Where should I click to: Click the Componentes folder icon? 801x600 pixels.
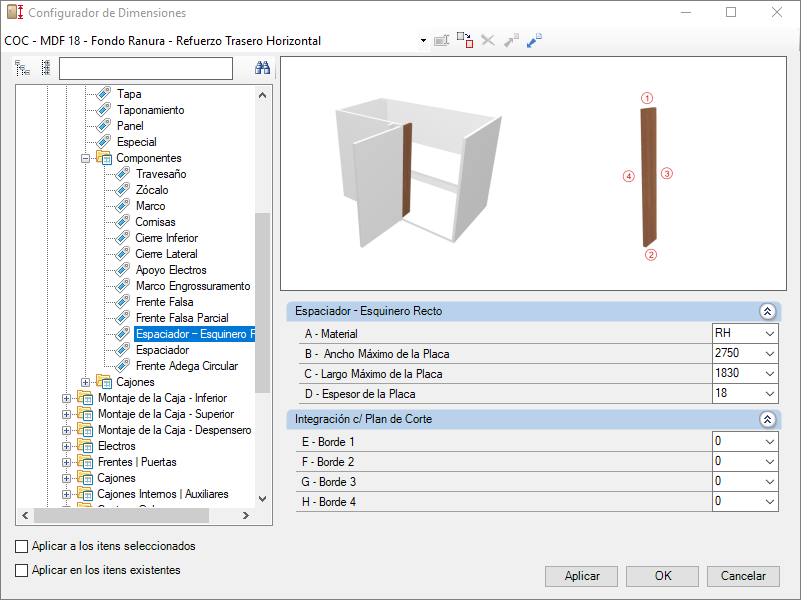click(x=104, y=158)
